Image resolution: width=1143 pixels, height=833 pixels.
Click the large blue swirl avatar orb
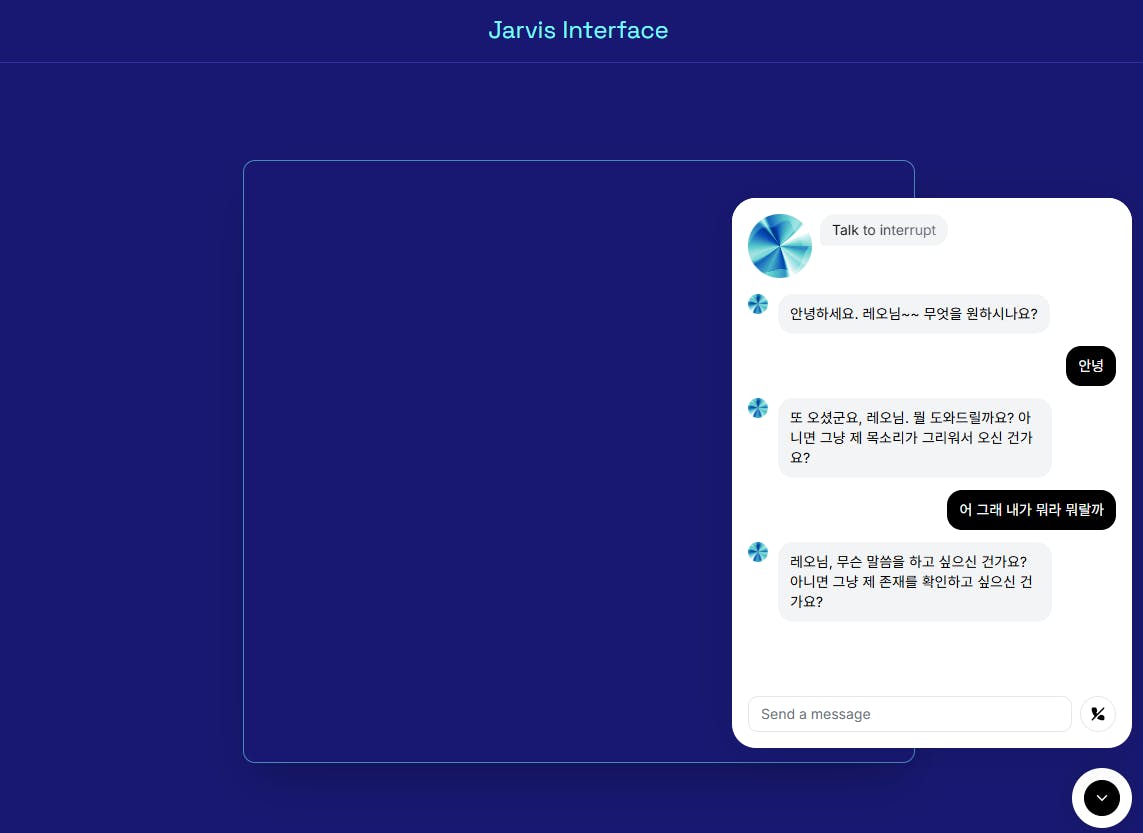[x=779, y=246]
